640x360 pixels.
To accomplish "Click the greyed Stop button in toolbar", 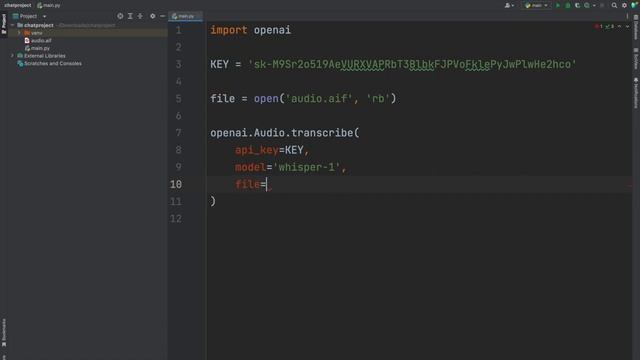I will click(x=602, y=5).
